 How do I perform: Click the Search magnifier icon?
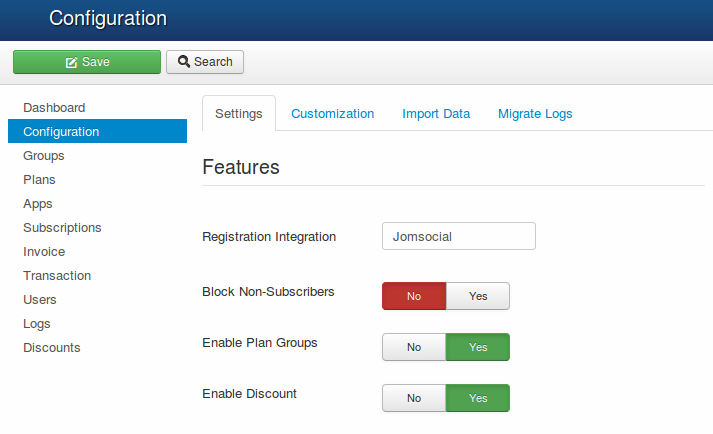(184, 61)
